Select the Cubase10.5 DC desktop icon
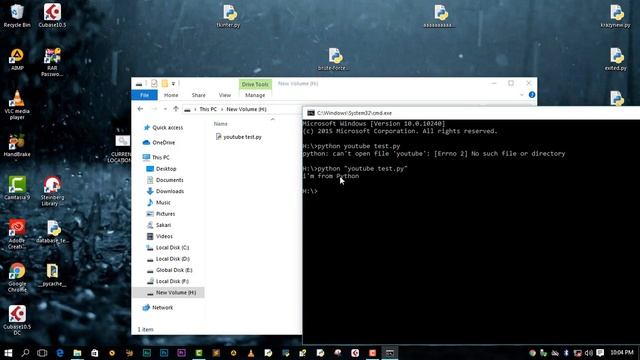This screenshot has width=640, height=360. pos(17,320)
